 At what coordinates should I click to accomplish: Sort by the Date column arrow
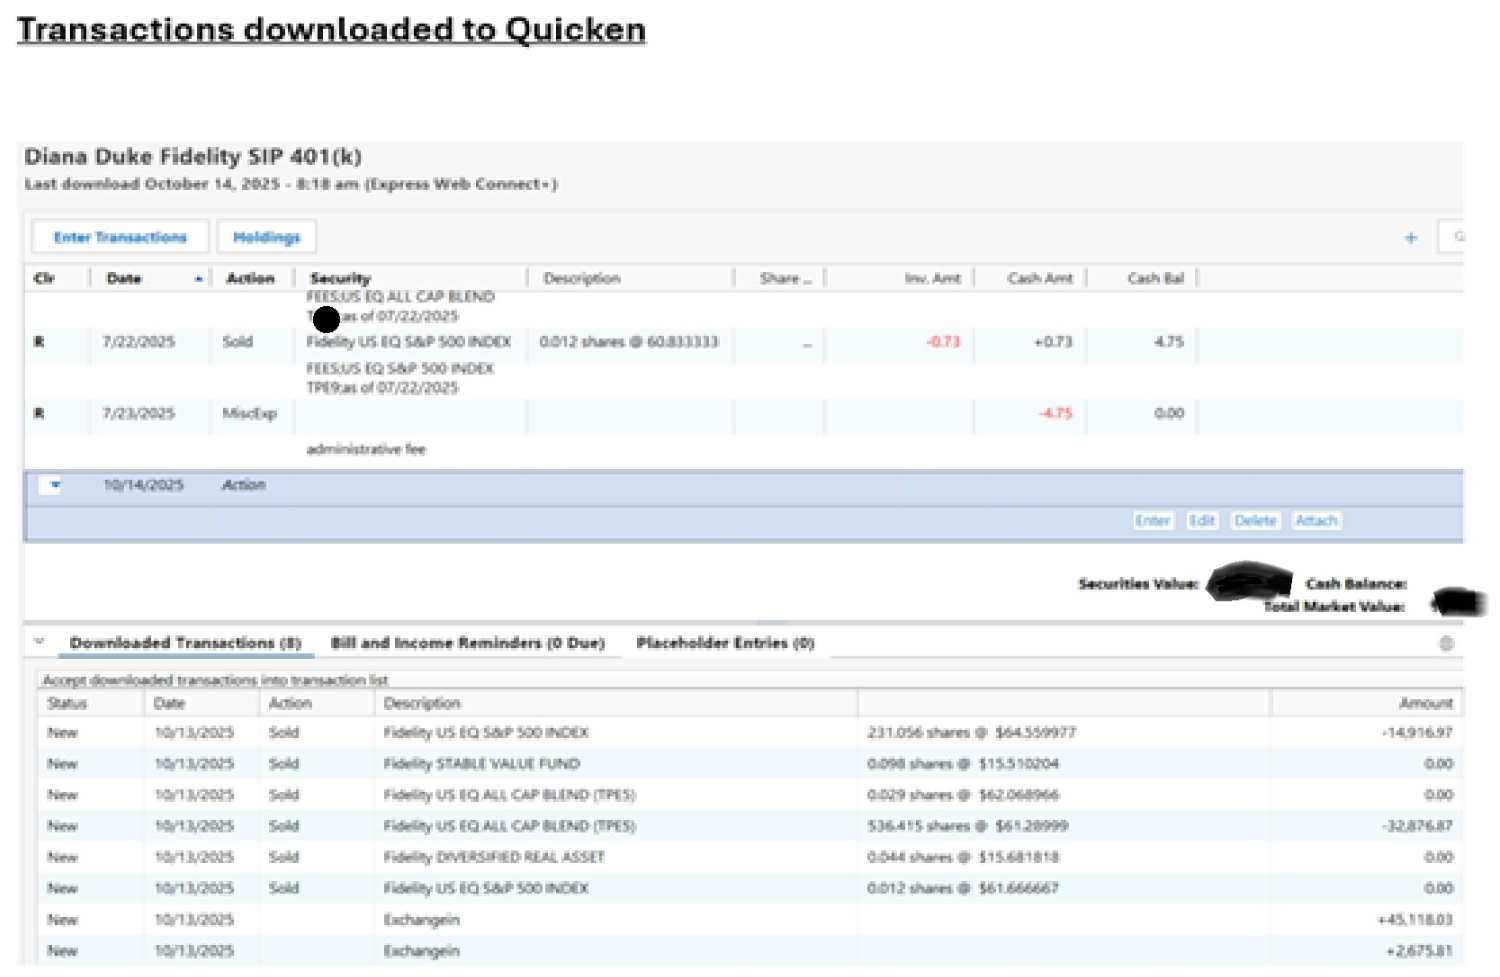click(x=199, y=279)
